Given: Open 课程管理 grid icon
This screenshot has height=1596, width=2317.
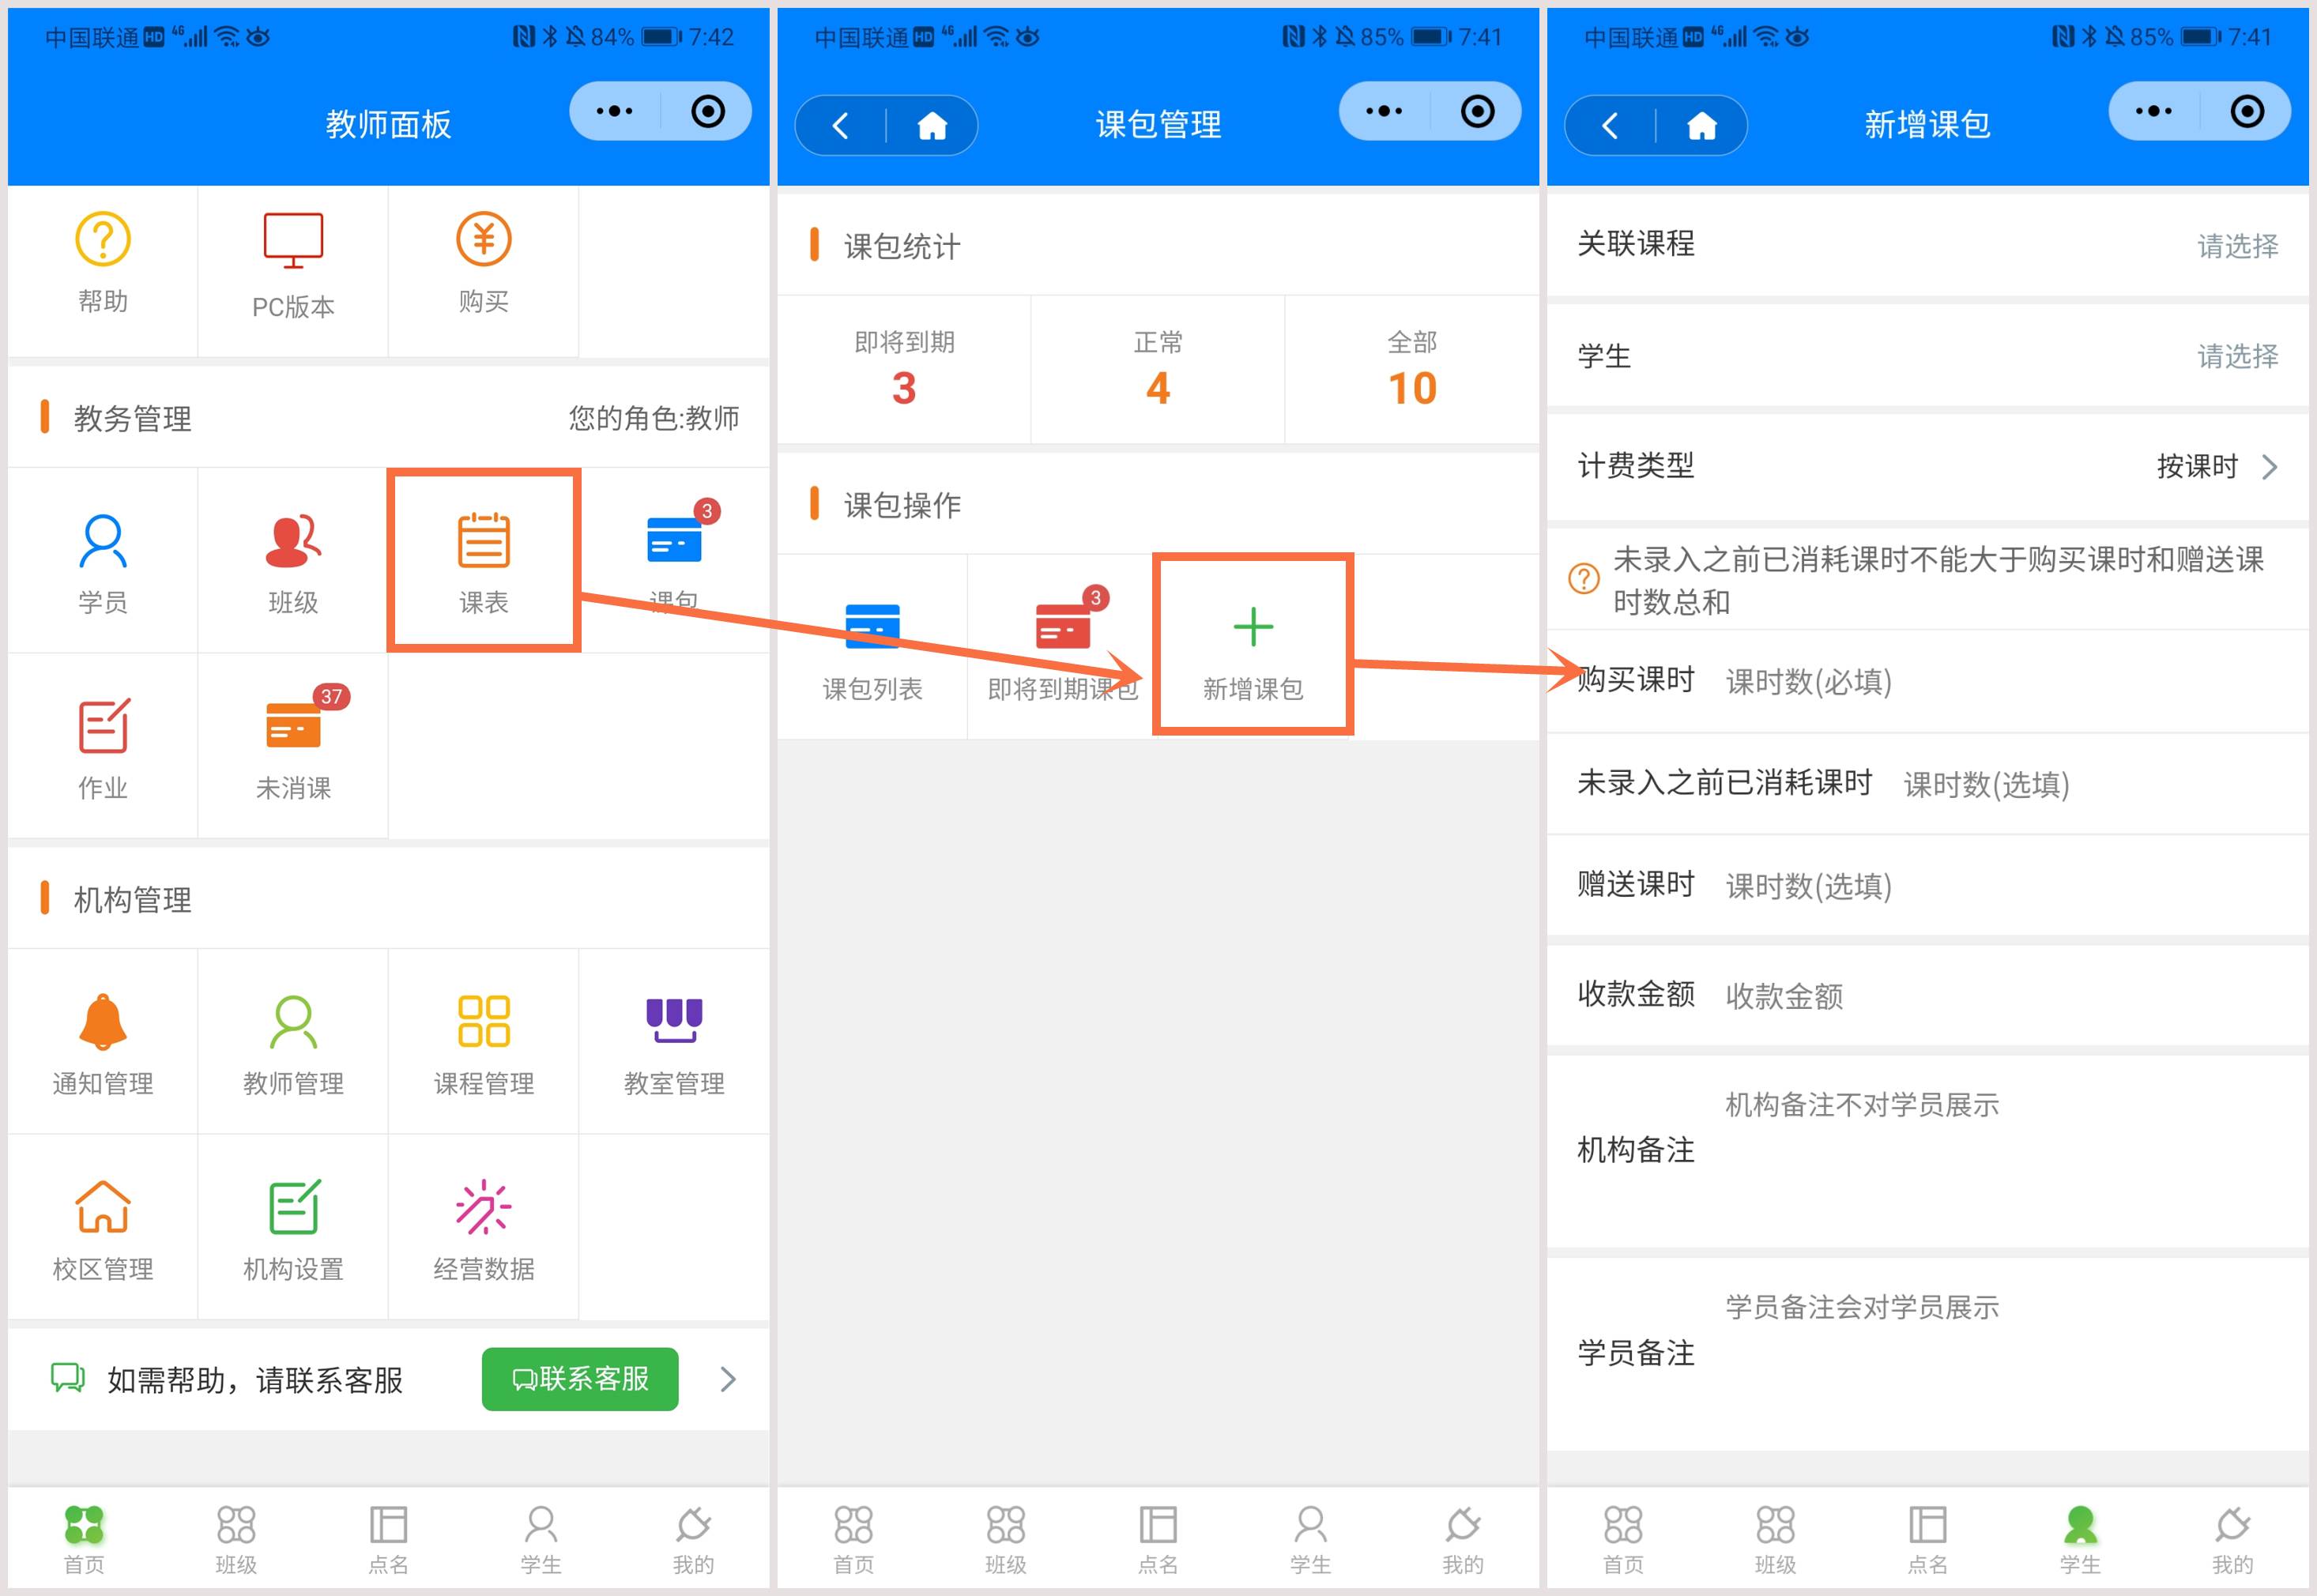Looking at the screenshot, I should click(484, 1022).
